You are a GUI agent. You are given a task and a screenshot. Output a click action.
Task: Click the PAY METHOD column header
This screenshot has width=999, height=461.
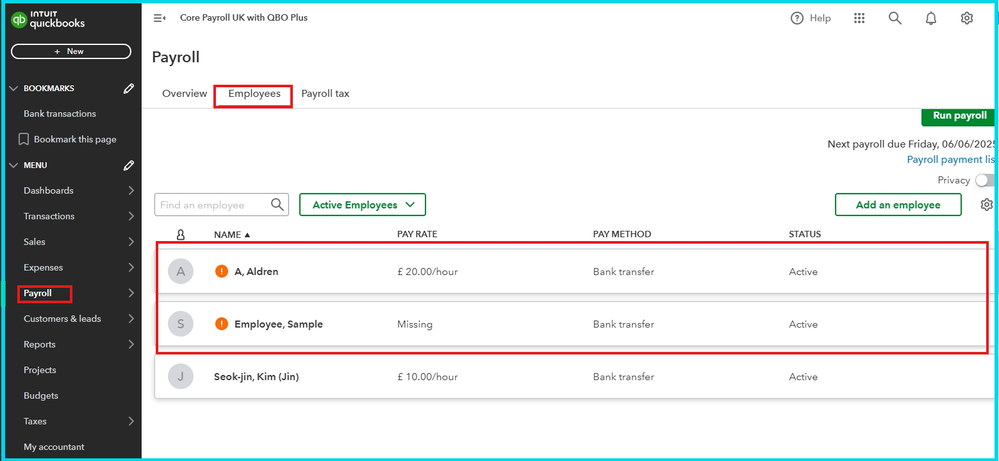point(622,234)
